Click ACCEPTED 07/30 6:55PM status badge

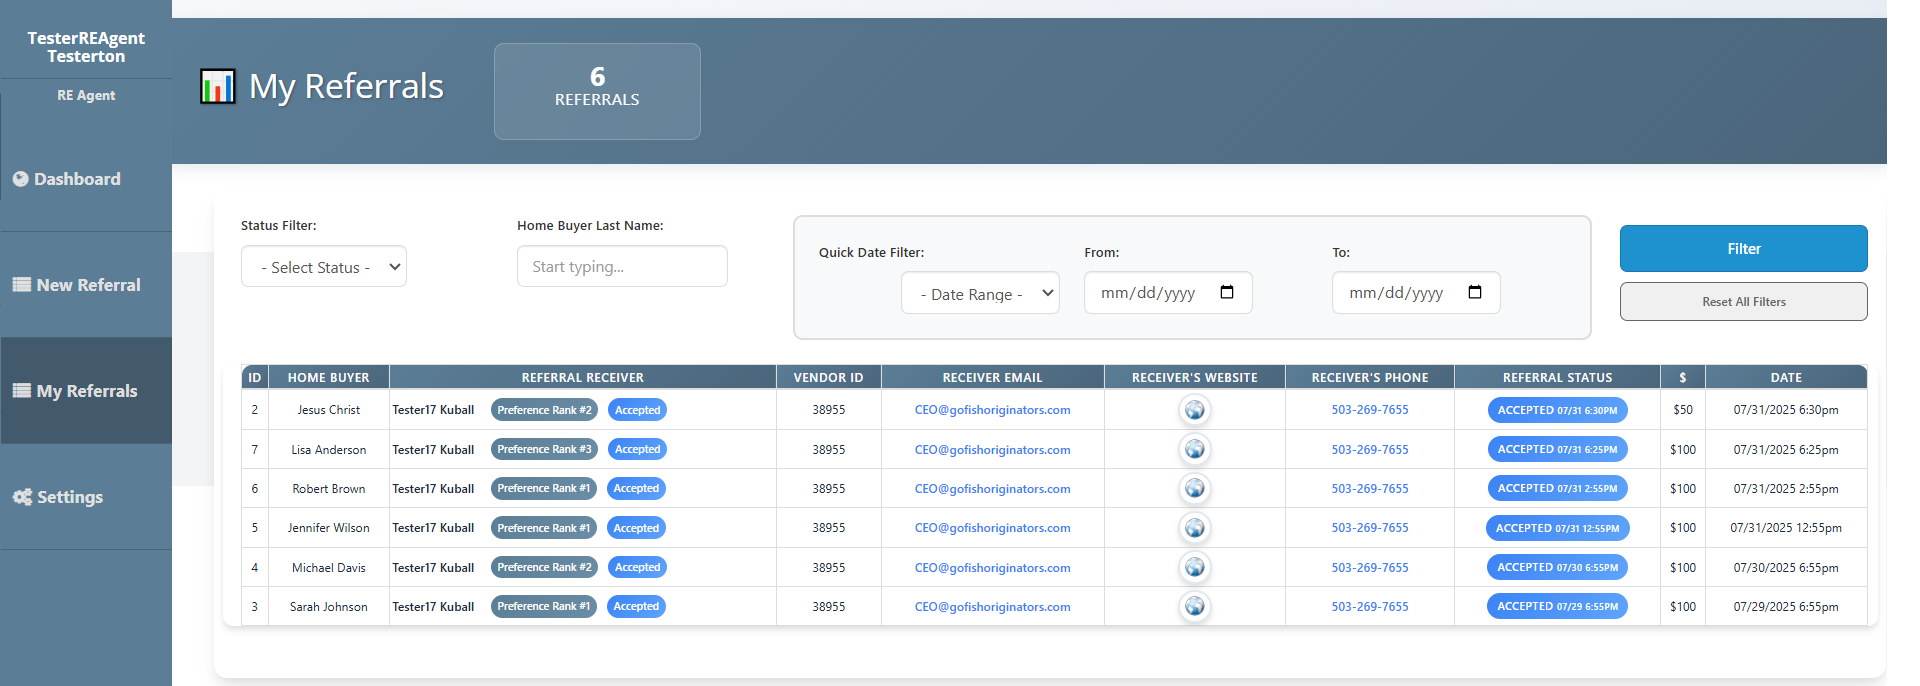1557,567
